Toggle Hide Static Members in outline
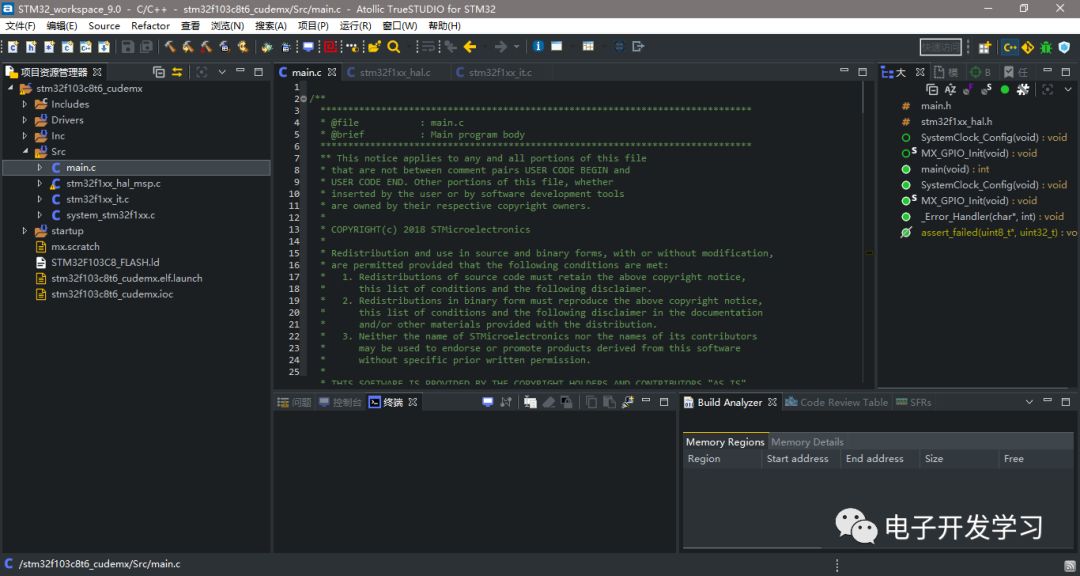Image resolution: width=1080 pixels, height=576 pixels. click(x=986, y=89)
